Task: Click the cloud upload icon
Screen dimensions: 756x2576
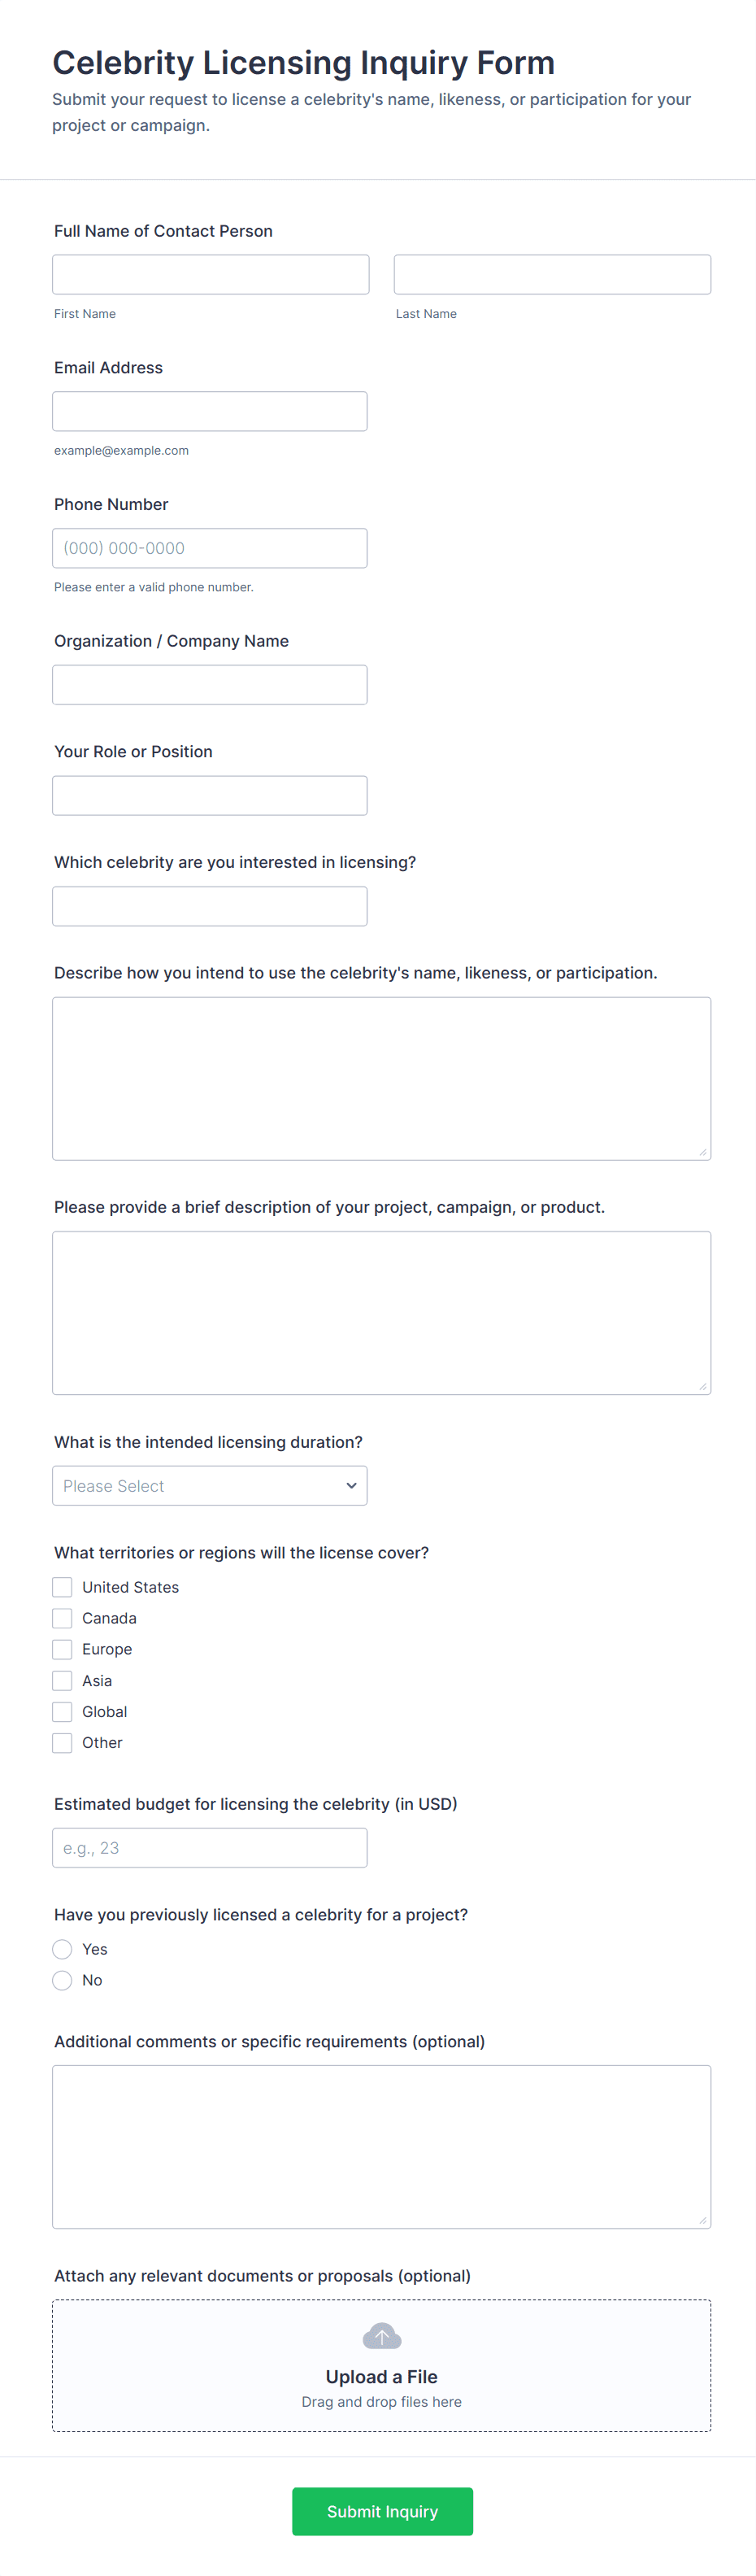Action: pos(381,2336)
